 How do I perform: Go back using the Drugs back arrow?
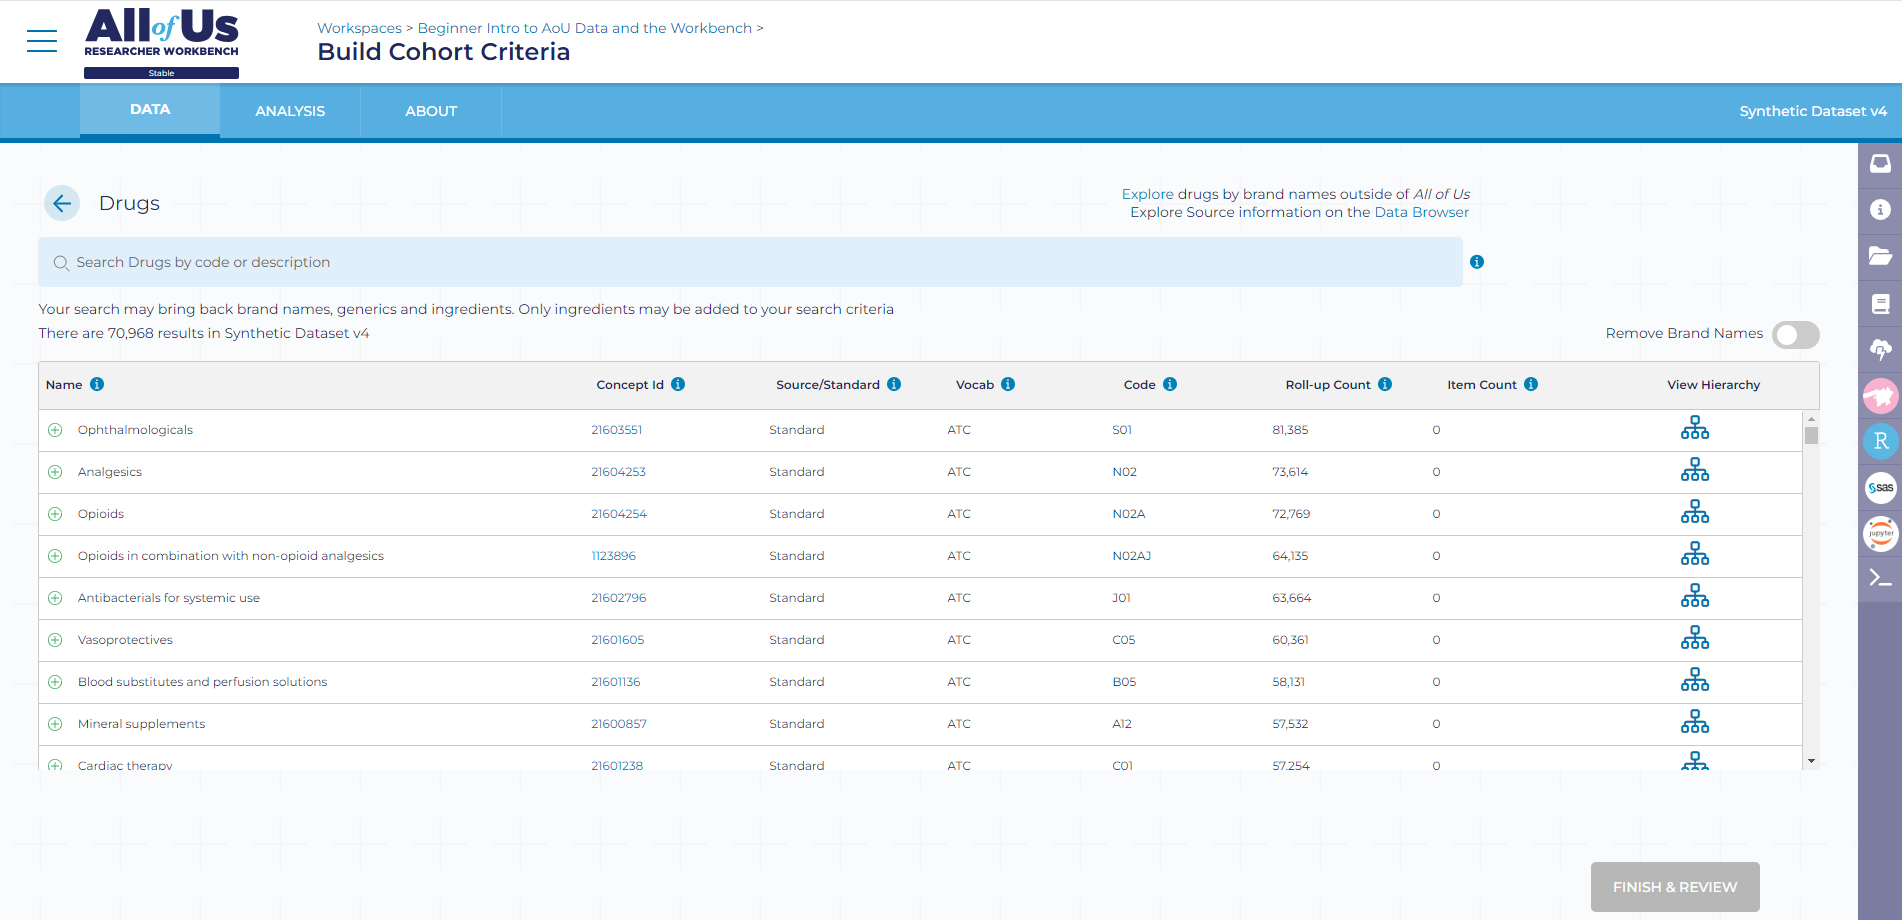(x=62, y=204)
